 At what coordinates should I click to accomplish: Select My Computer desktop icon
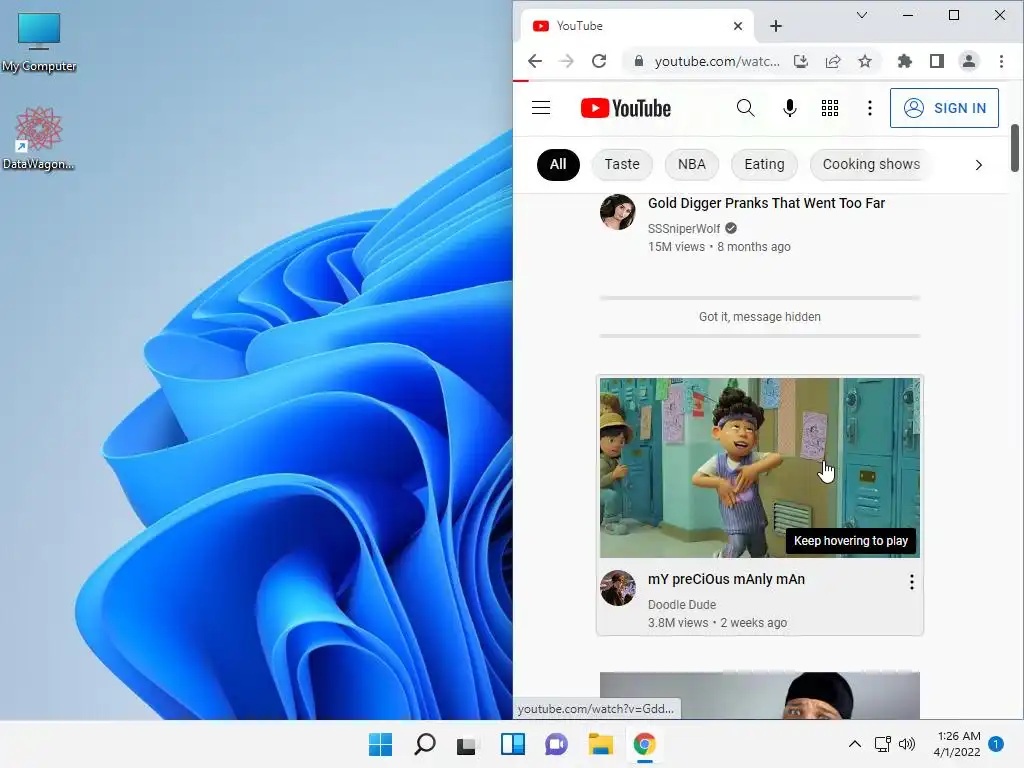39,42
